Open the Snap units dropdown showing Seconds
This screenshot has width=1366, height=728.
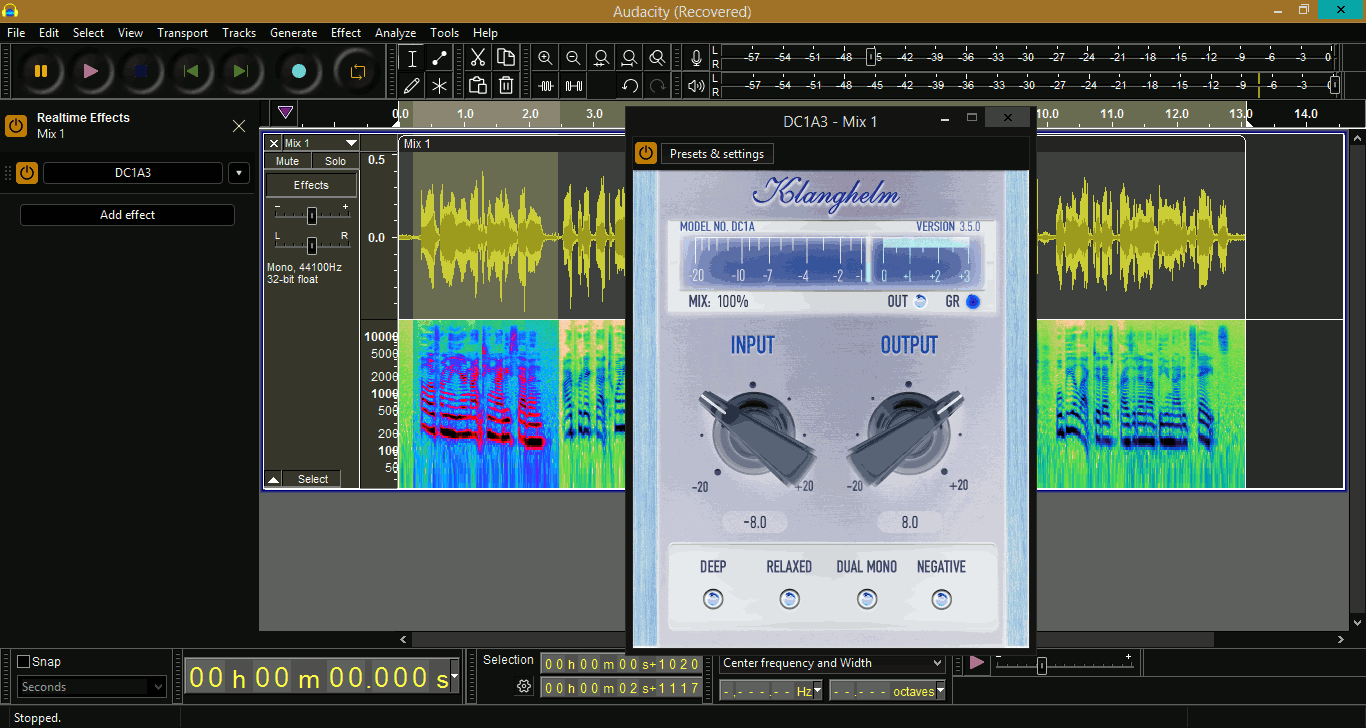(x=90, y=686)
